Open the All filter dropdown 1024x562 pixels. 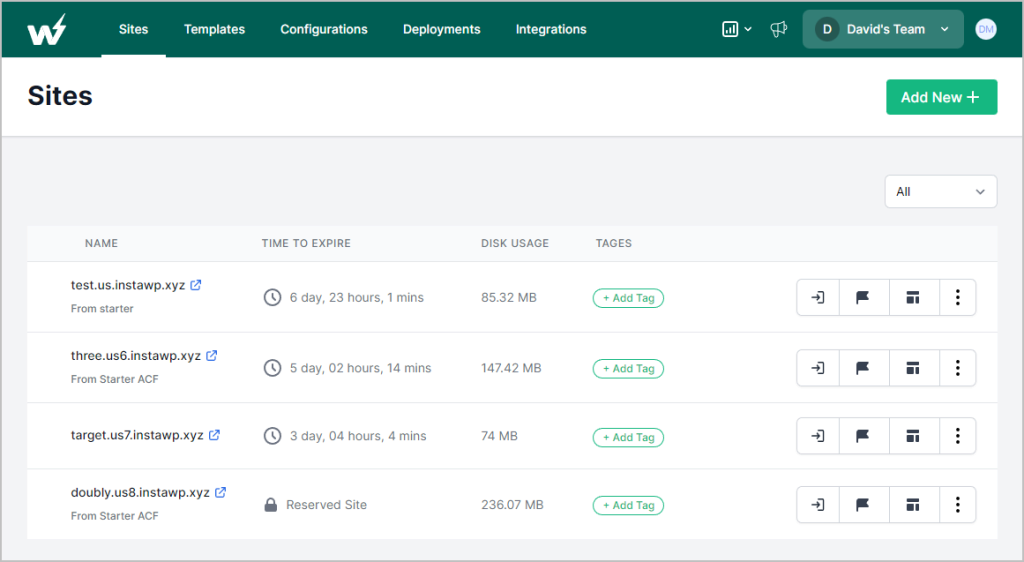coord(940,192)
